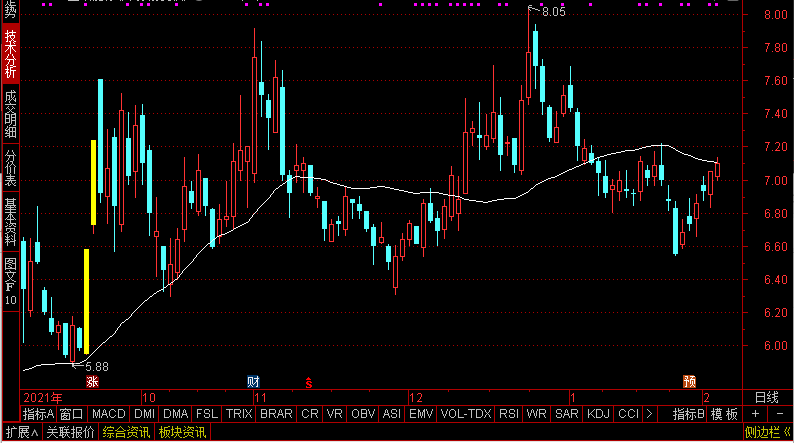
Task: Switch to the 综合资讯 tab
Action: (x=126, y=432)
